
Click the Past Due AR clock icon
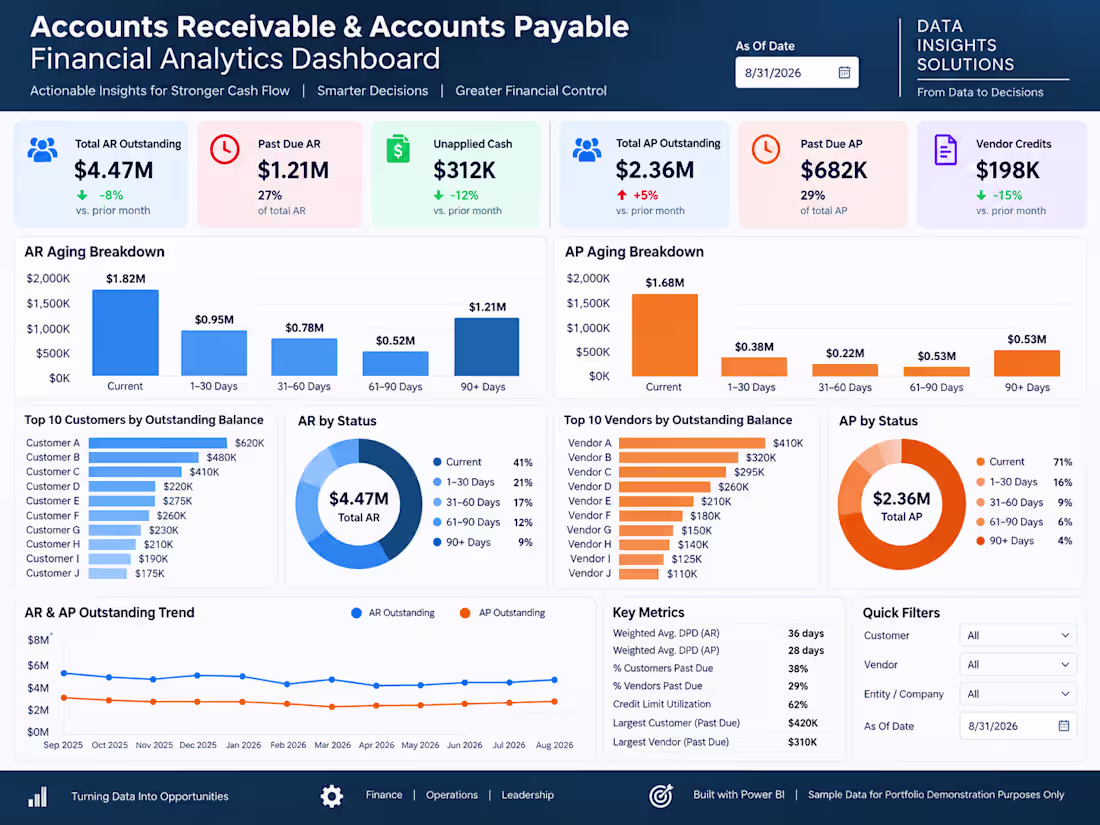[224, 149]
